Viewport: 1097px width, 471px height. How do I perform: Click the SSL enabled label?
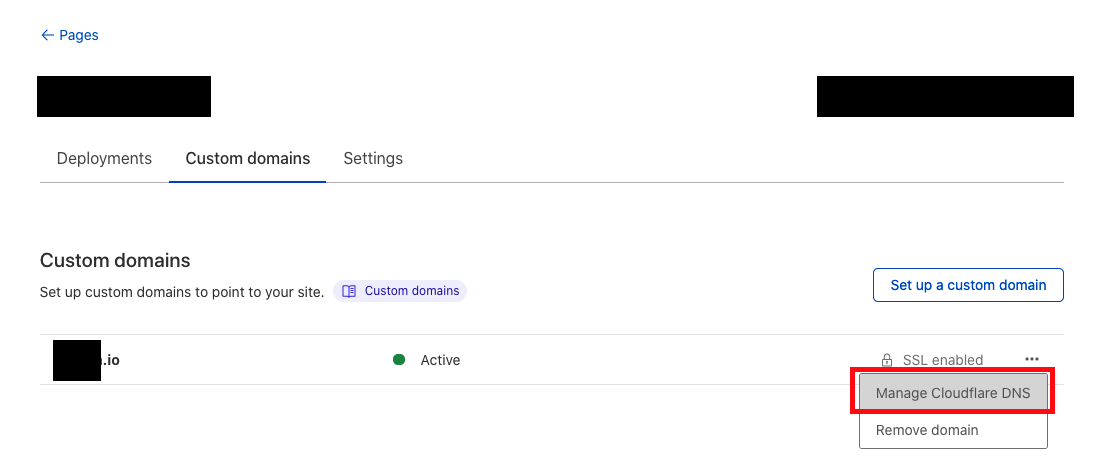[942, 360]
